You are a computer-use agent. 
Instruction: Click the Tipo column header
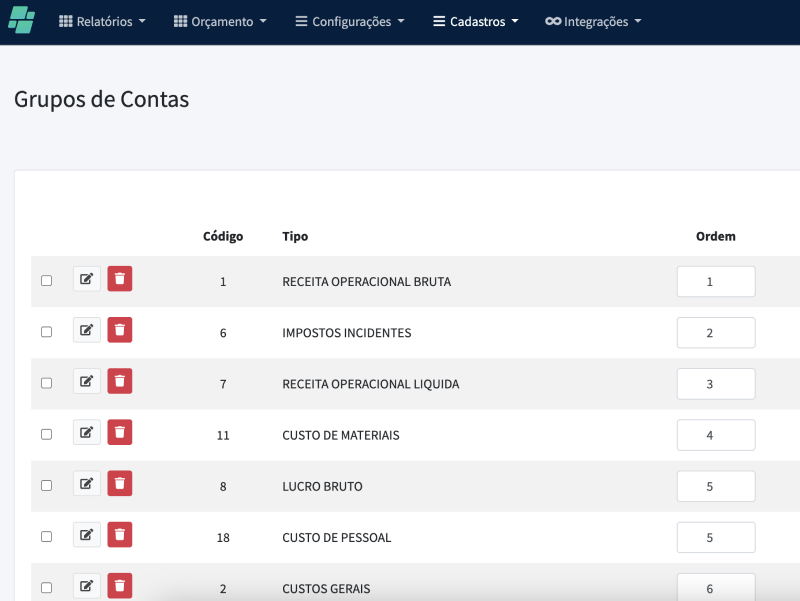pos(295,237)
